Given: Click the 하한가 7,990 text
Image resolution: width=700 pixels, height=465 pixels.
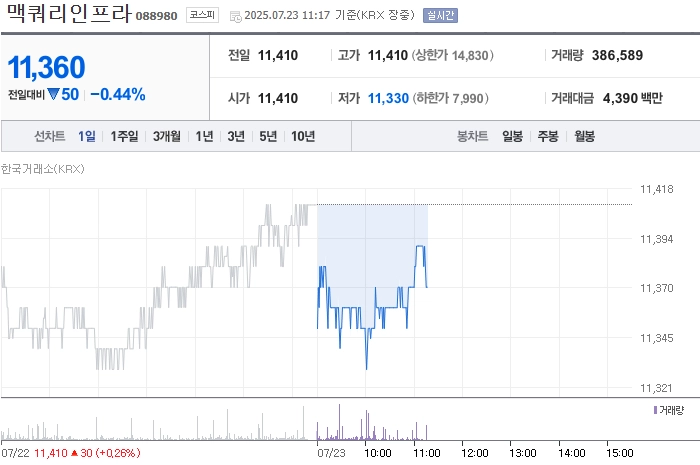Looking at the screenshot, I should click(x=450, y=98).
